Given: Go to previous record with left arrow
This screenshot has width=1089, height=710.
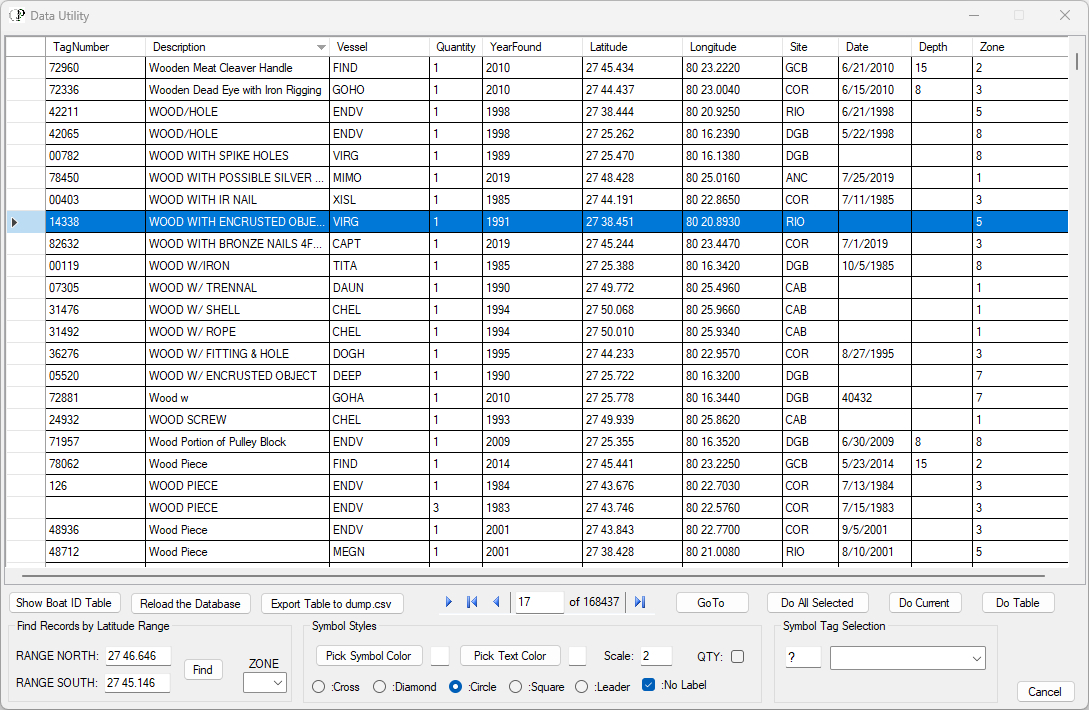Looking at the screenshot, I should pos(496,602).
